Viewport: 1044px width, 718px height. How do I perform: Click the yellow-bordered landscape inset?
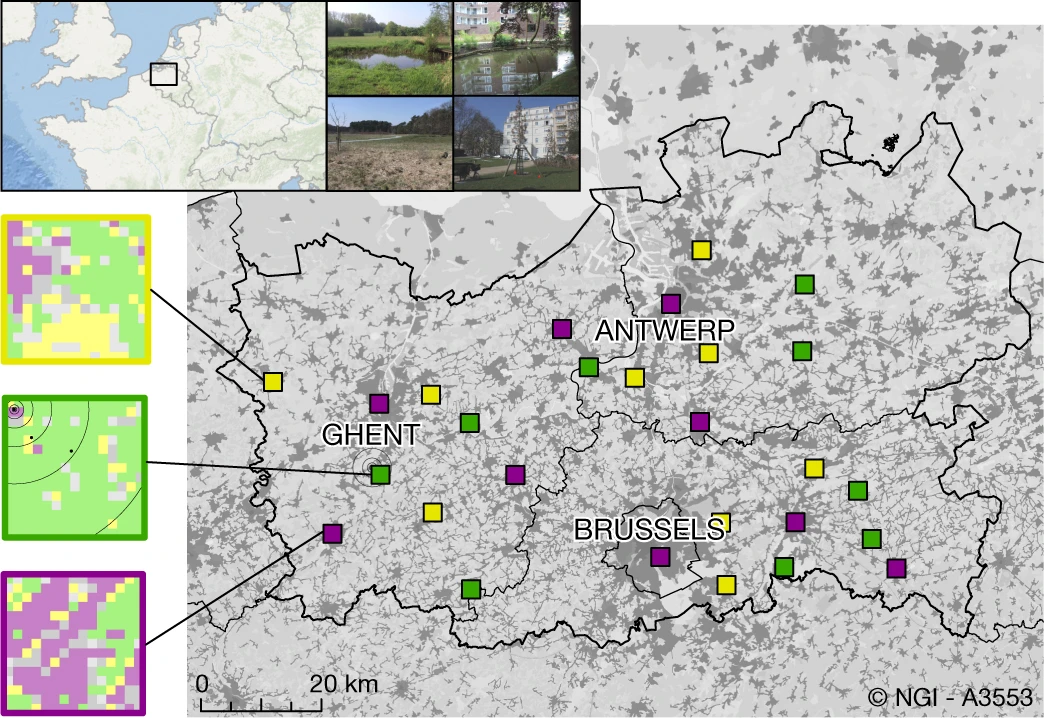77,288
